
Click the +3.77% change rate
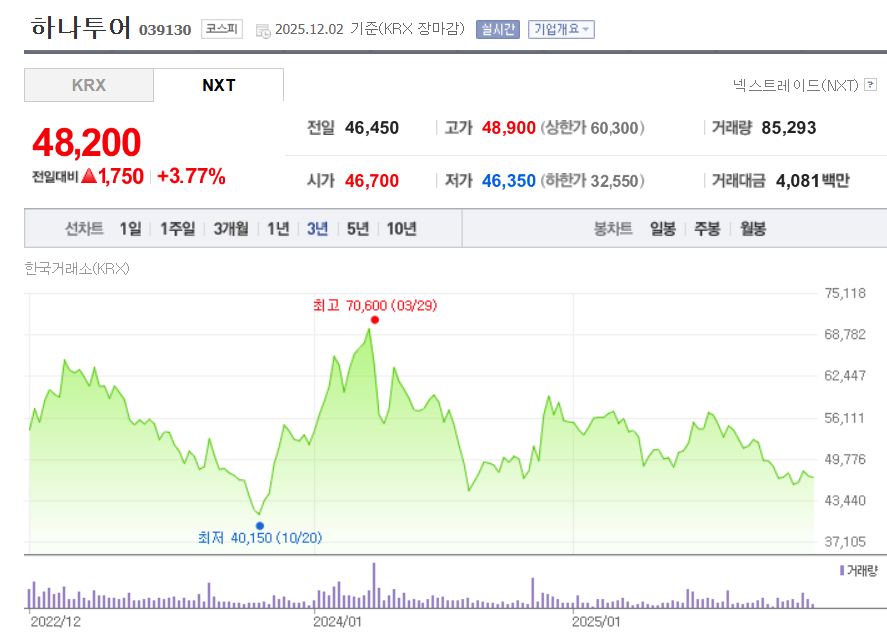point(191,176)
